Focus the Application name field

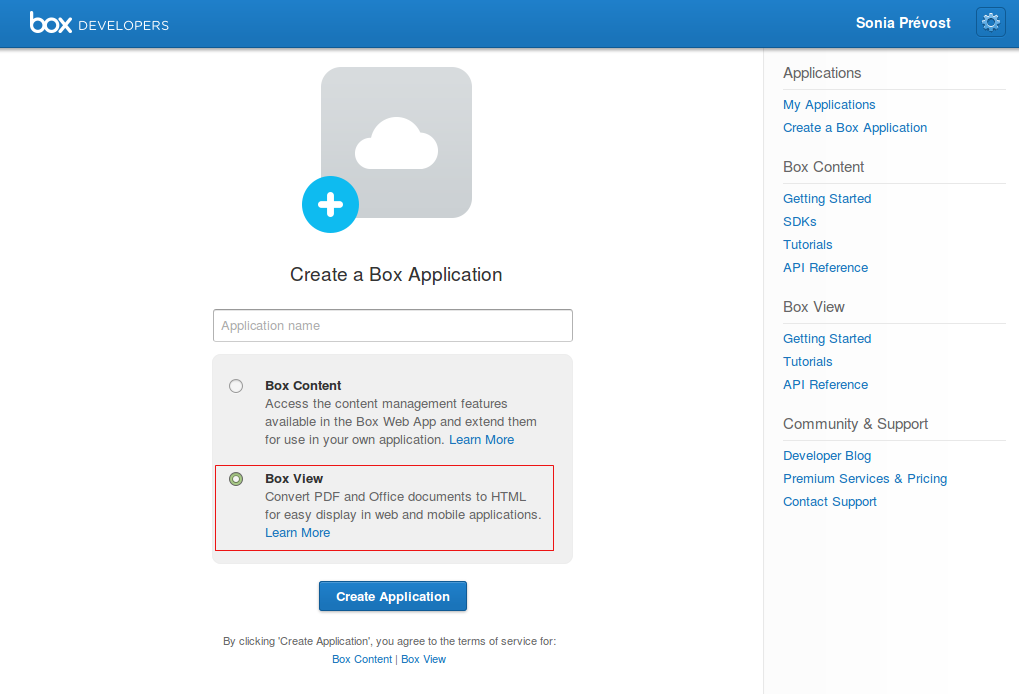[393, 326]
